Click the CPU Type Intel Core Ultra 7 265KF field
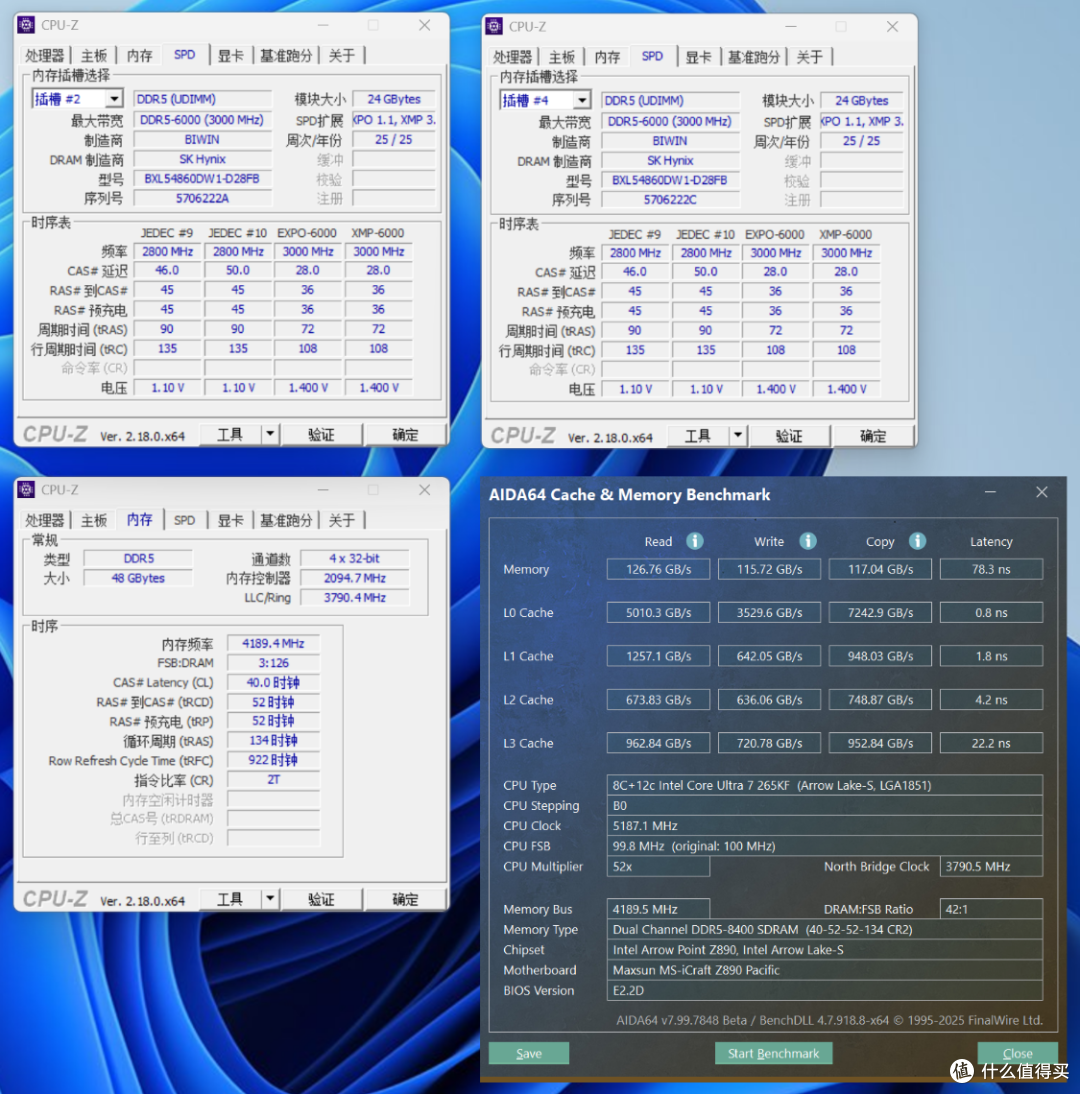1080x1094 pixels. click(x=825, y=785)
